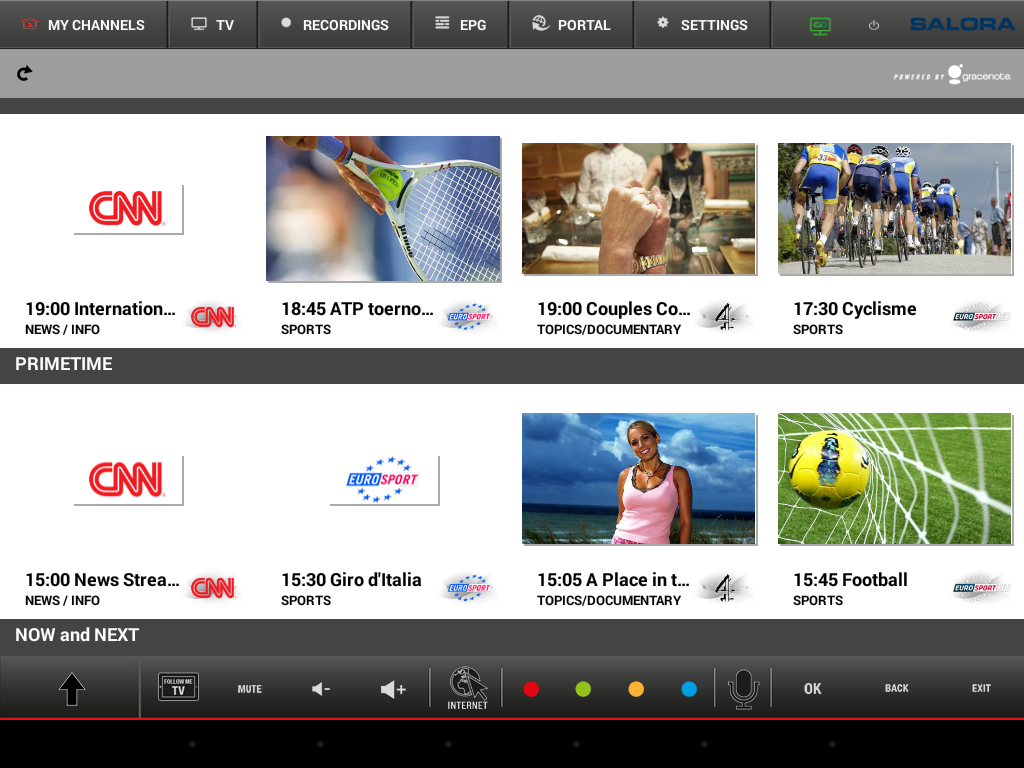Image resolution: width=1024 pixels, height=768 pixels.
Task: Click Eurosport HD icon beside Cyclisme
Action: coord(981,317)
